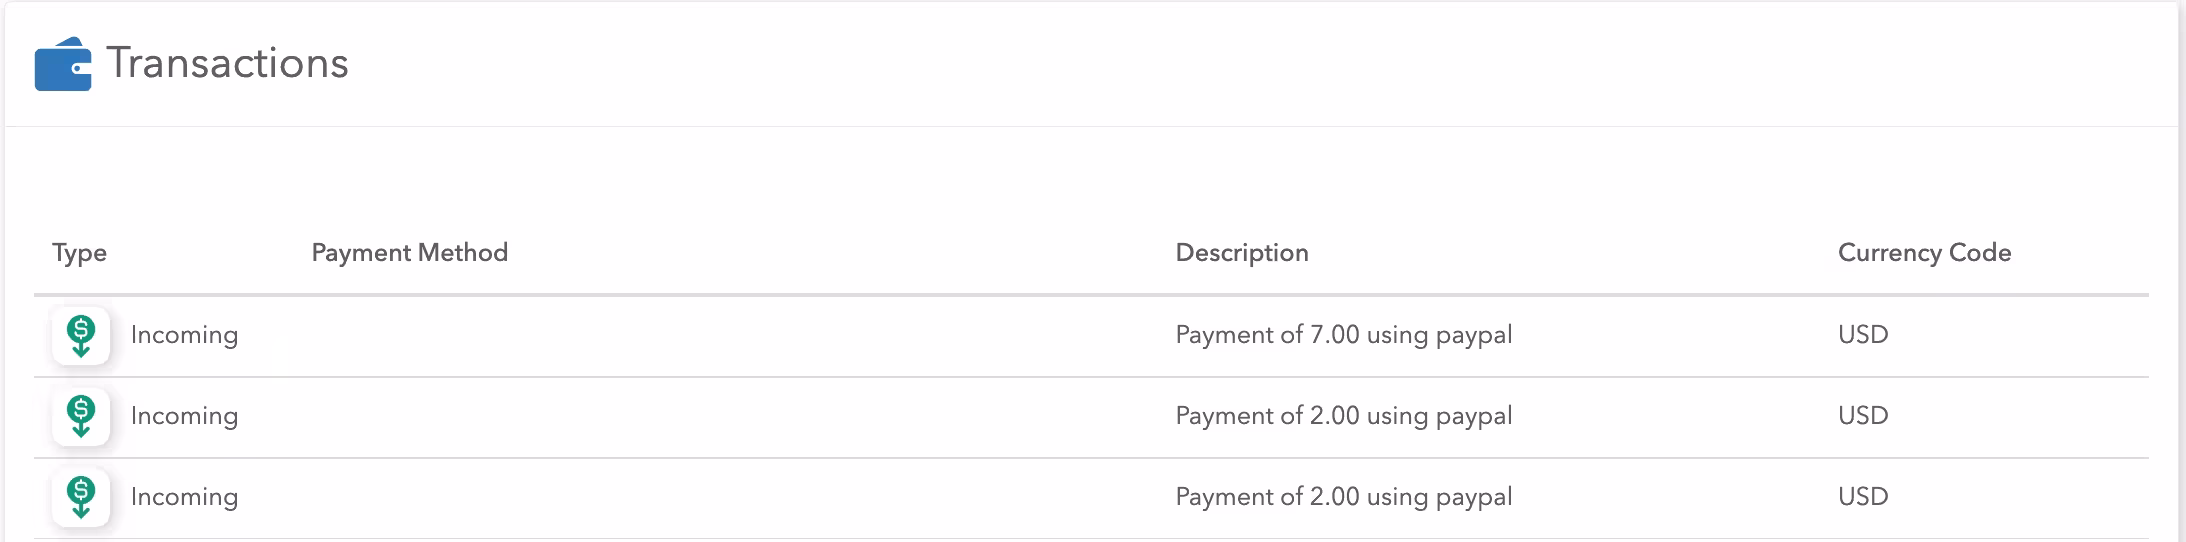Sort by the Type column header
The width and height of the screenshot is (2186, 542).
pyautogui.click(x=79, y=253)
